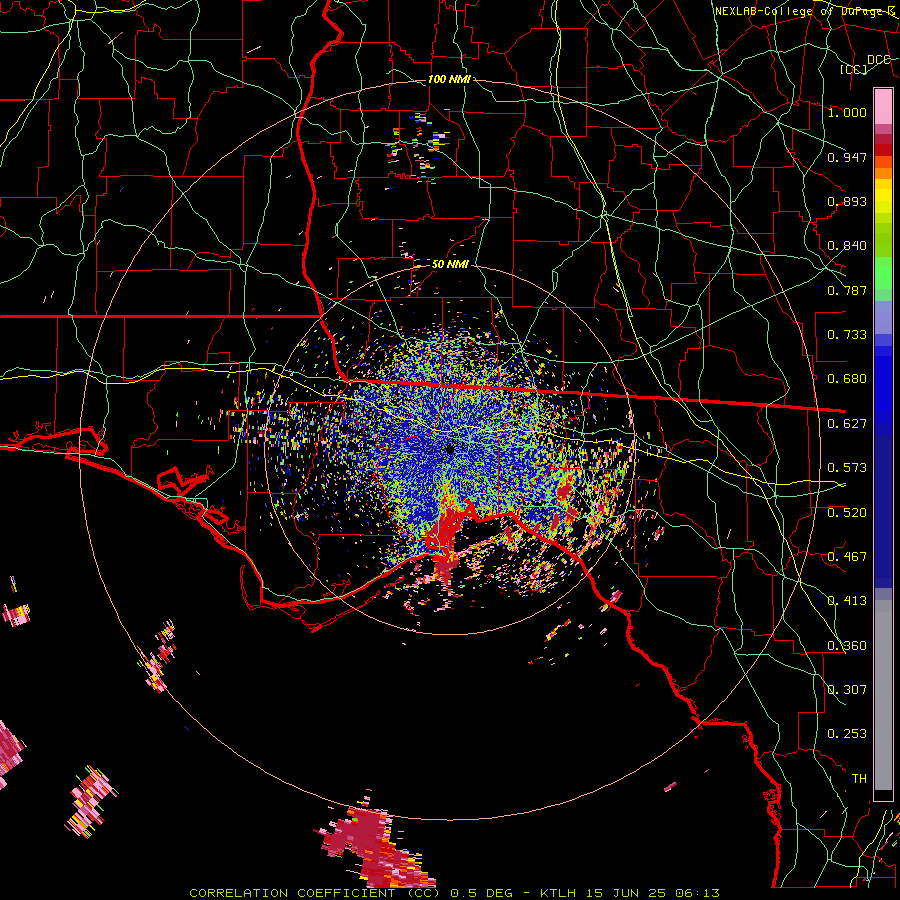900x900 pixels.
Task: Select the 0.307 scale value
Action: click(847, 689)
